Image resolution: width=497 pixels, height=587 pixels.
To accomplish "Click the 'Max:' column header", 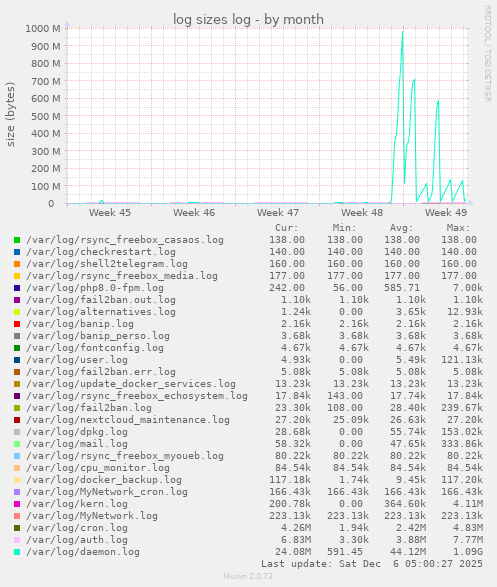I will point(458,228).
